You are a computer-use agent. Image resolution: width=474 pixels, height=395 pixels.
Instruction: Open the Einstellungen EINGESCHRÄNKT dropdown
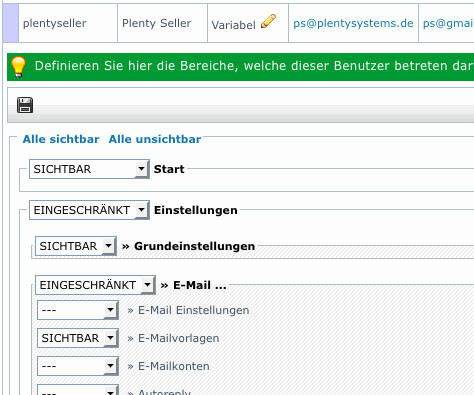[x=89, y=210]
